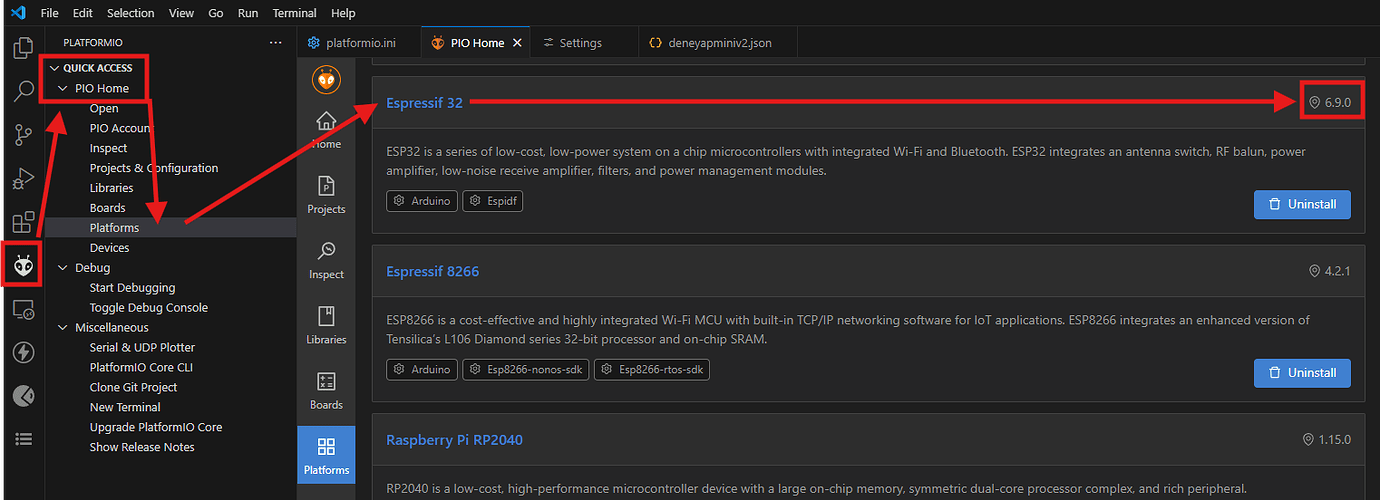Switch to platformio.ini tab
The width and height of the screenshot is (1380, 500).
[359, 43]
